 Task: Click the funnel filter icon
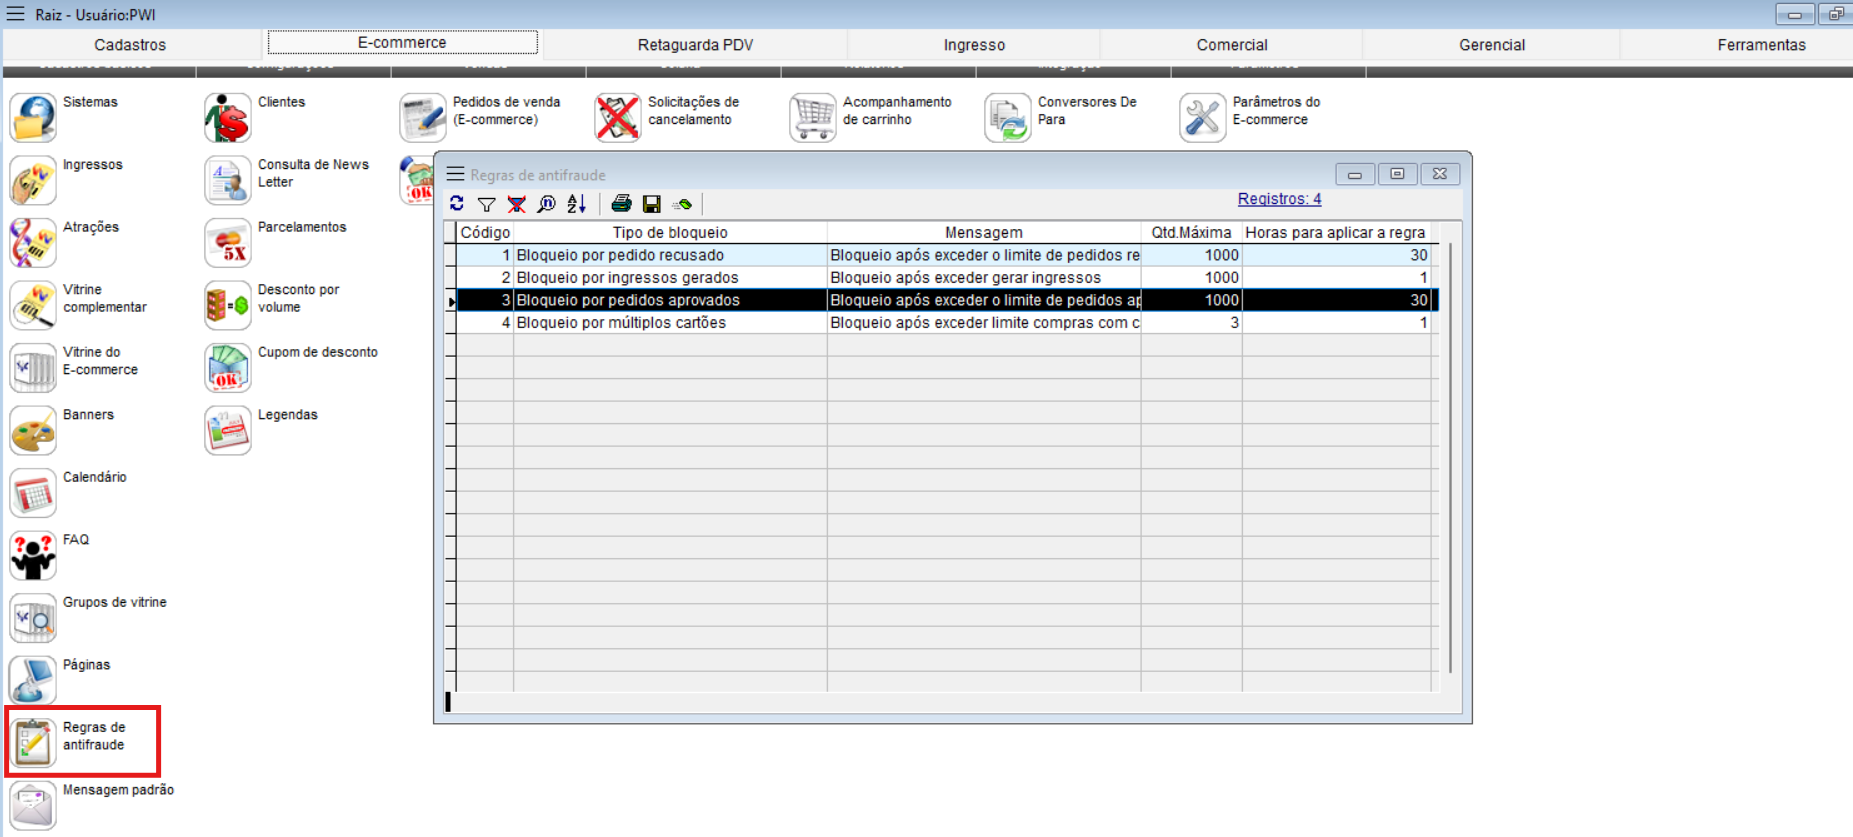click(487, 204)
